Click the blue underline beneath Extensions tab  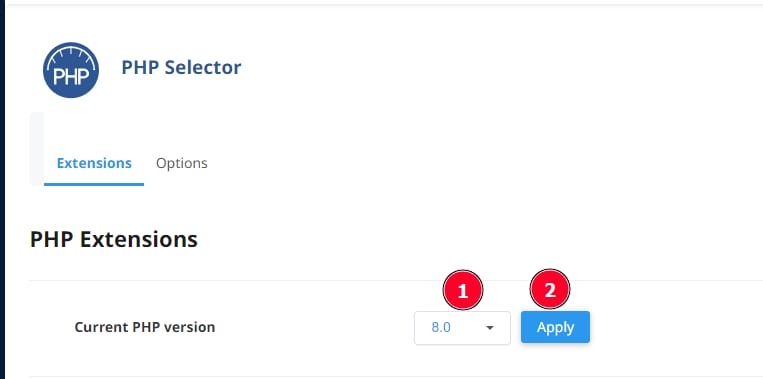pos(94,184)
